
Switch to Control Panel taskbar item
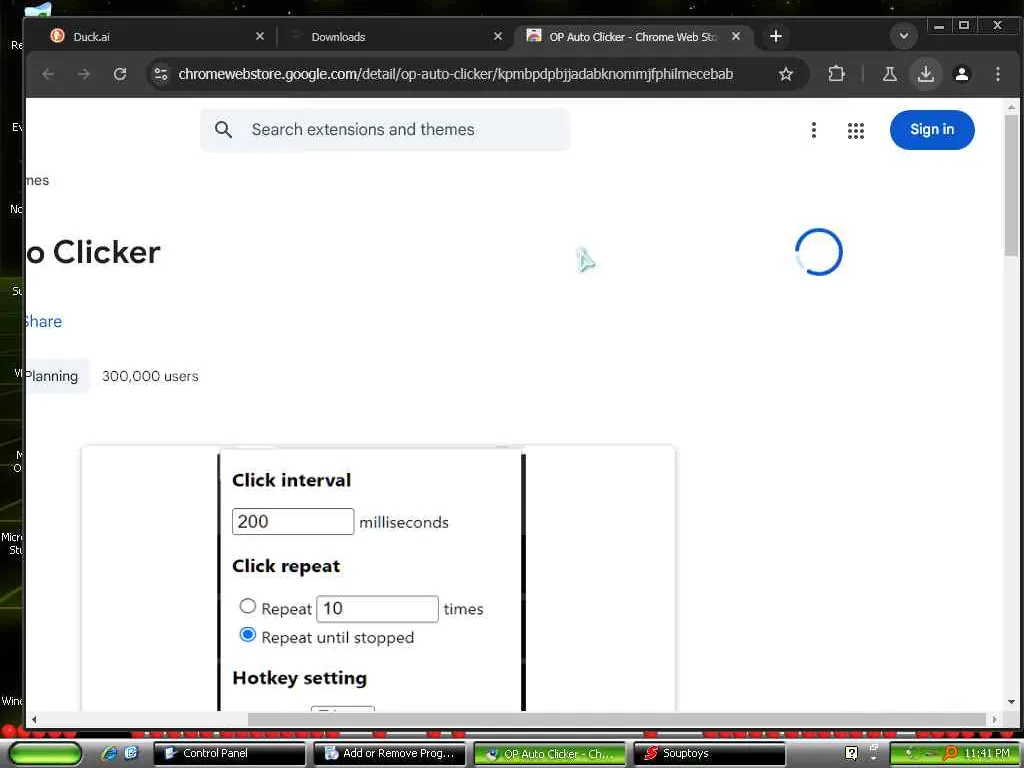pyautogui.click(x=229, y=753)
